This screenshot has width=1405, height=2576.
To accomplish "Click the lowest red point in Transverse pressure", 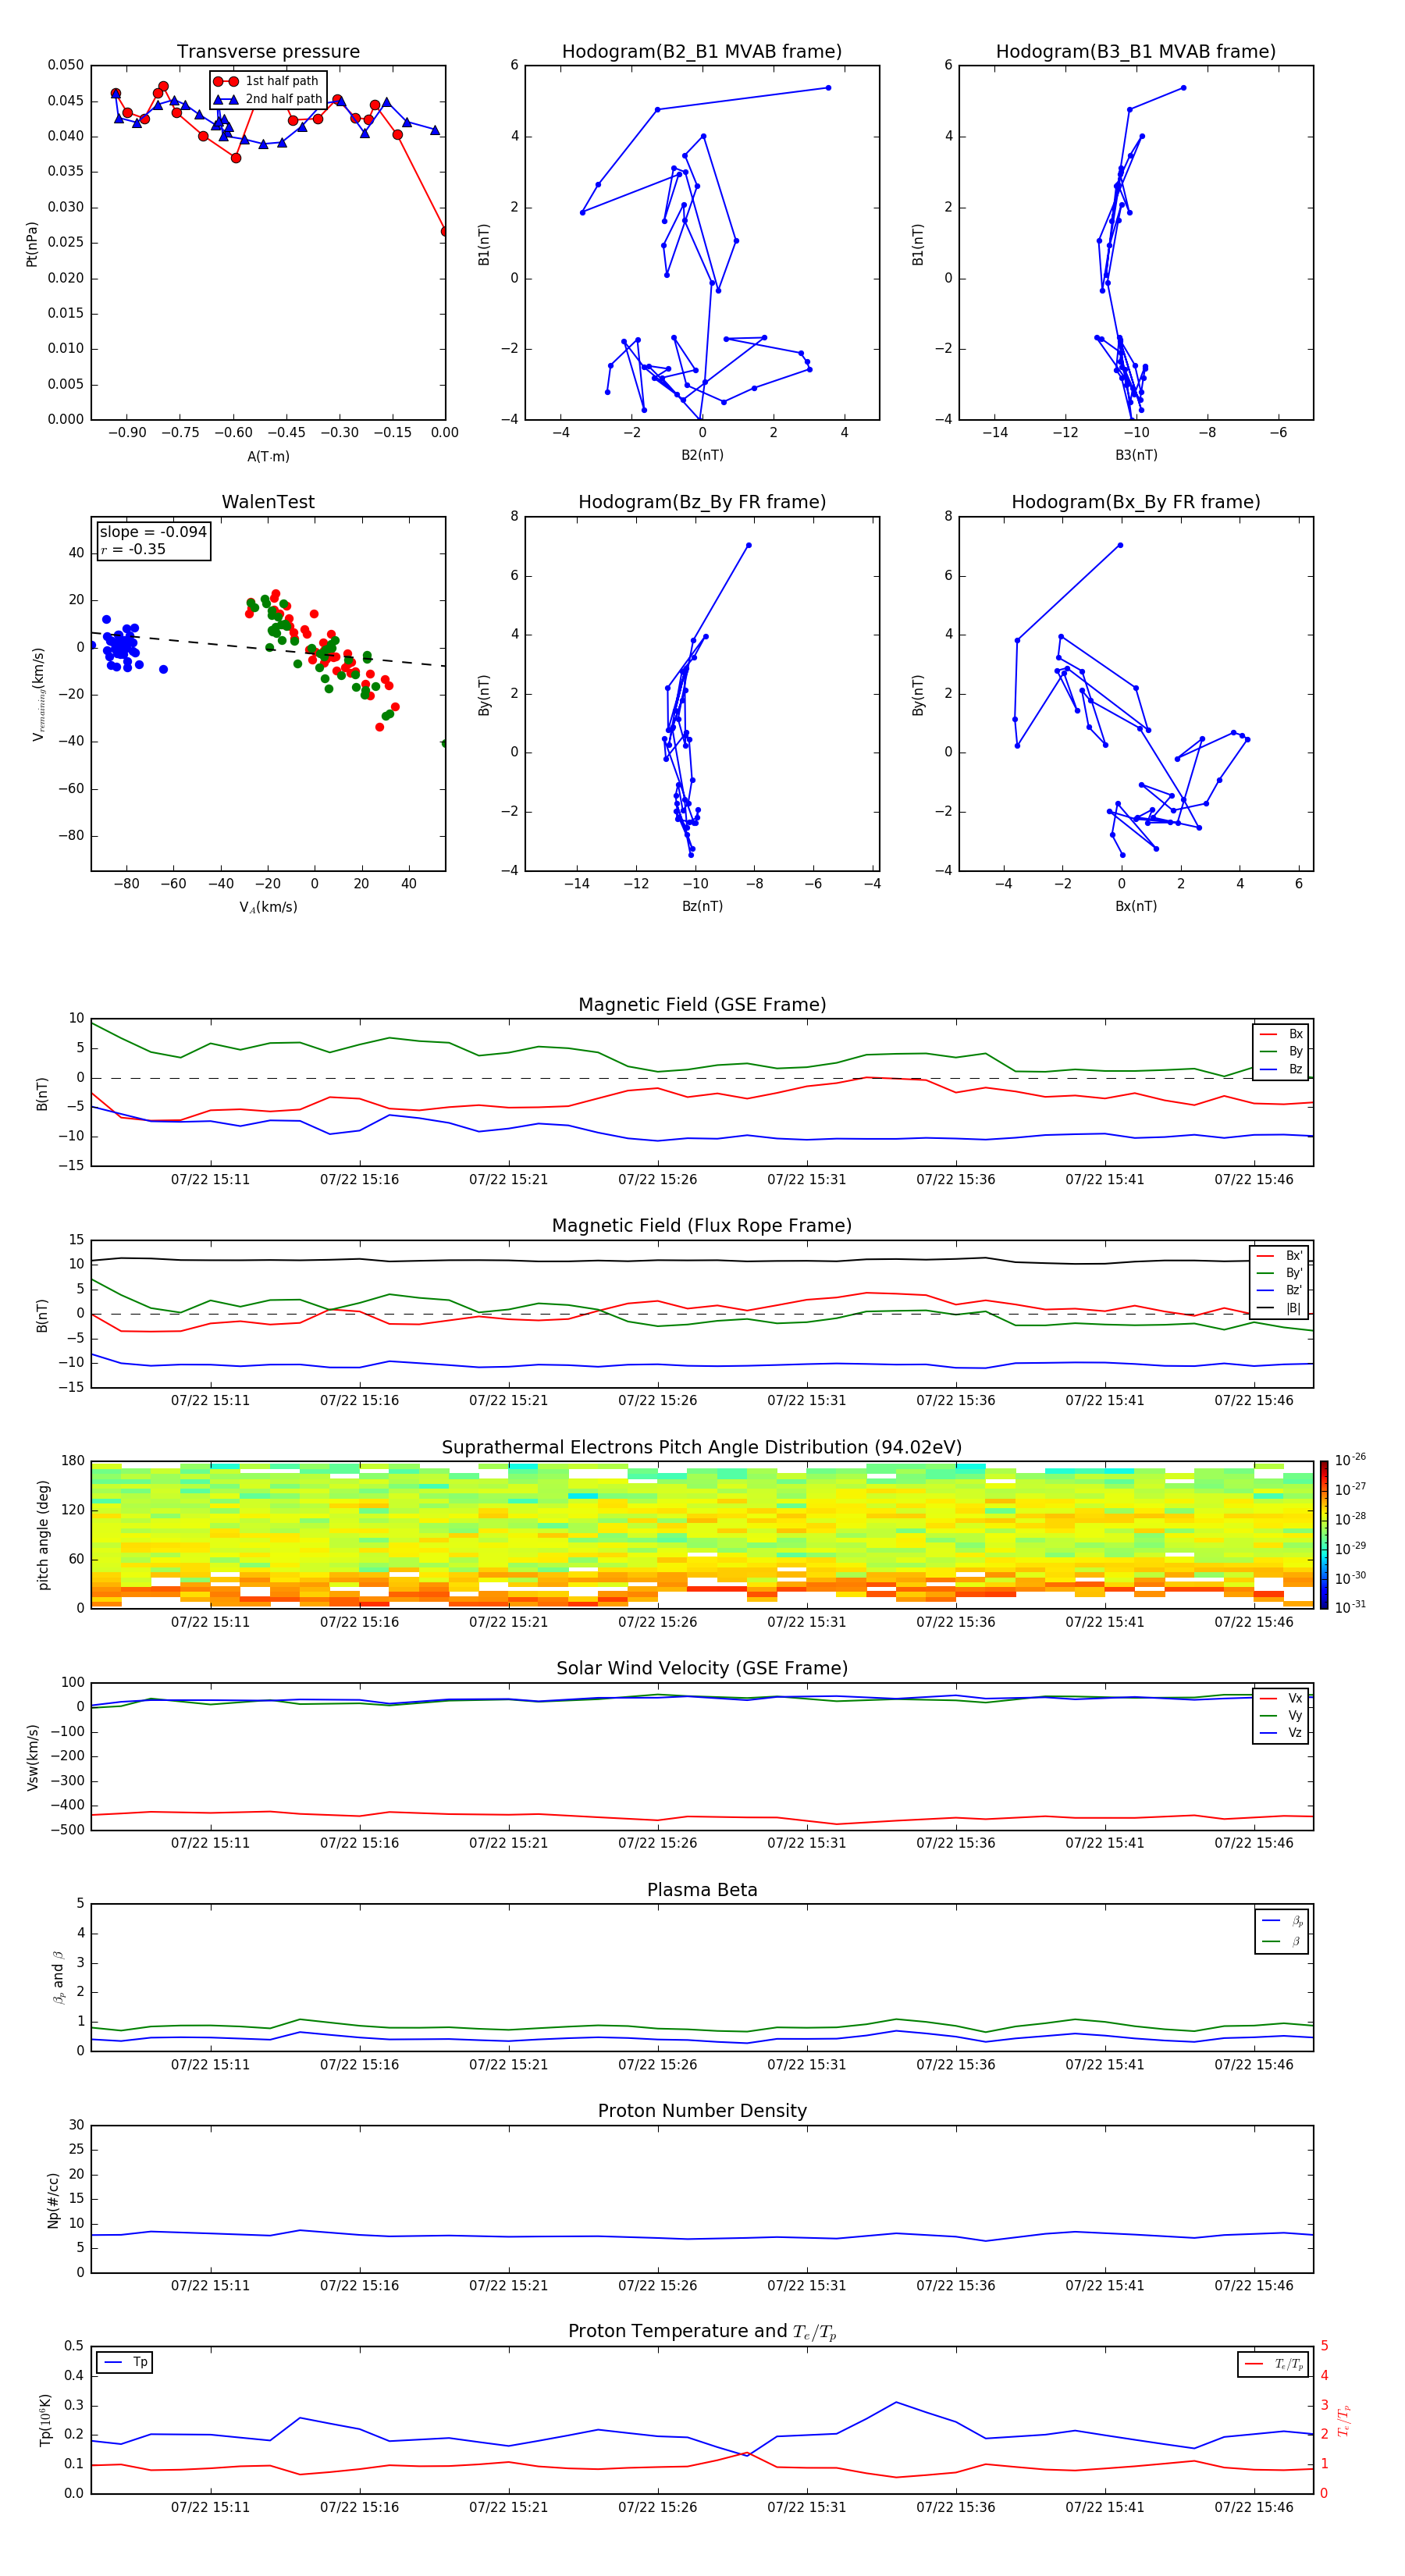I will 444,231.
